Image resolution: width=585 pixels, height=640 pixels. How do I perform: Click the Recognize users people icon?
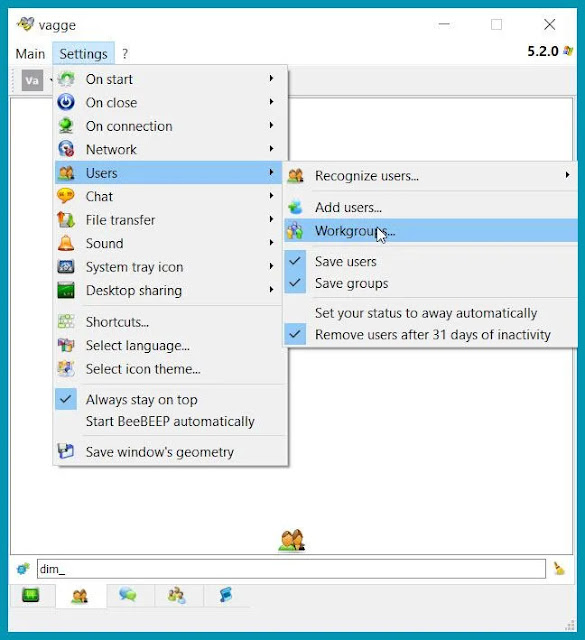coord(295,176)
